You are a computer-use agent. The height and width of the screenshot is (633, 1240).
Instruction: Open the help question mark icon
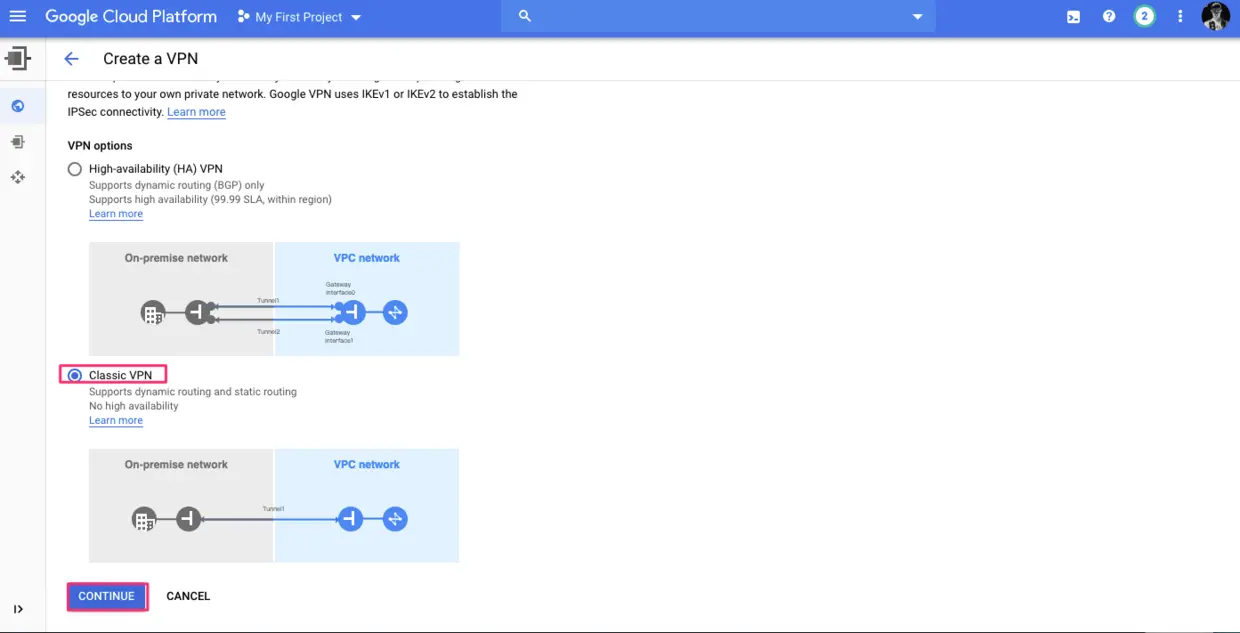pos(1109,17)
